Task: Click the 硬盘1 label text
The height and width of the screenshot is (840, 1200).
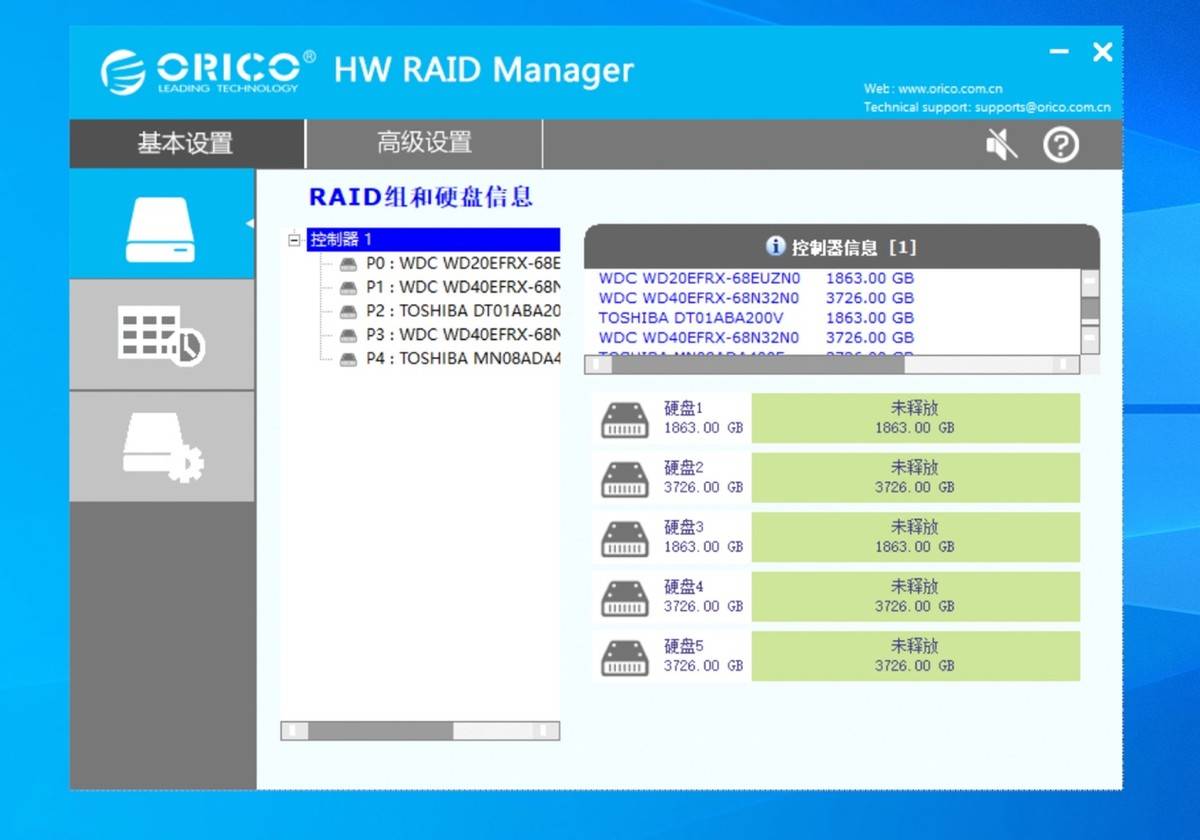Action: pos(684,408)
